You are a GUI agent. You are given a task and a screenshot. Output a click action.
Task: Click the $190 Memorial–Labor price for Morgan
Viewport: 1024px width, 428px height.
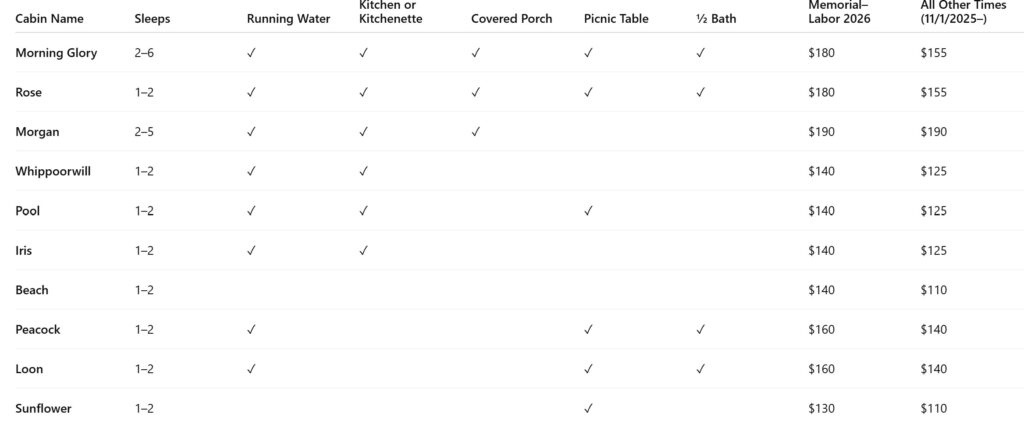[x=821, y=132]
